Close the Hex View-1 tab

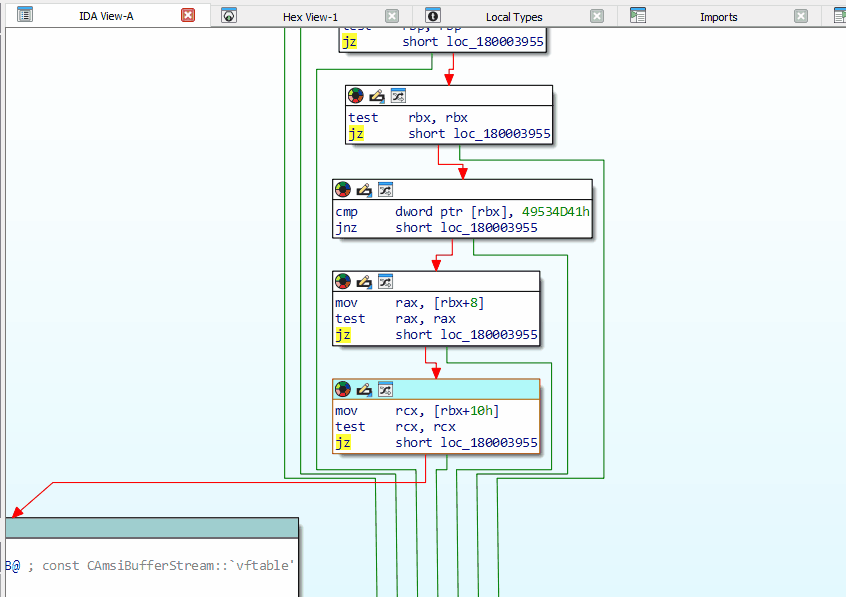point(392,16)
